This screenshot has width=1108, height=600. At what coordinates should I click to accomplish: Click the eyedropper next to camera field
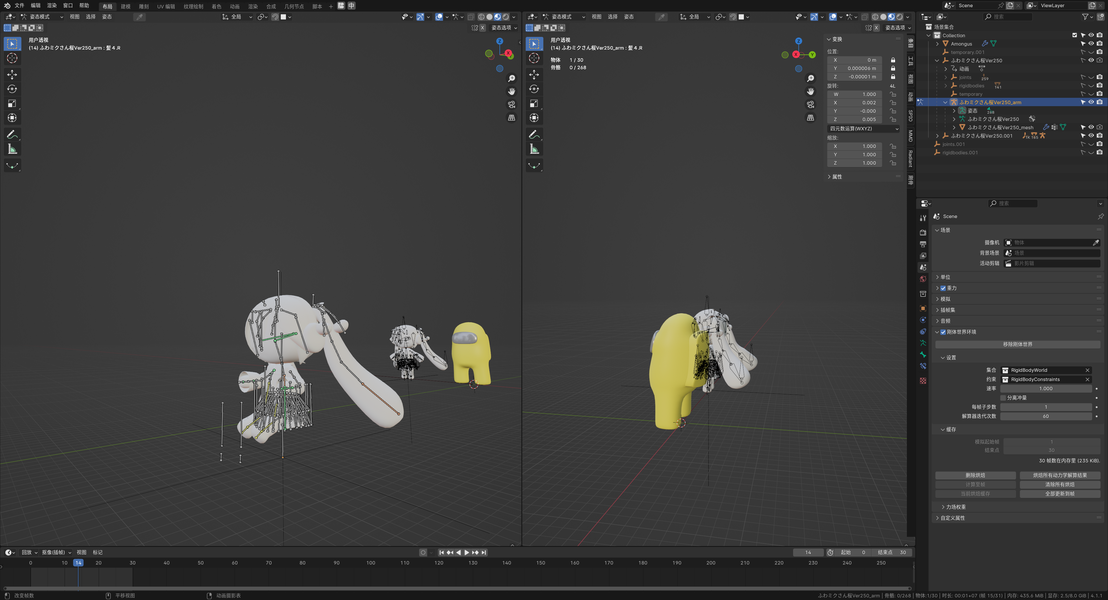1096,242
